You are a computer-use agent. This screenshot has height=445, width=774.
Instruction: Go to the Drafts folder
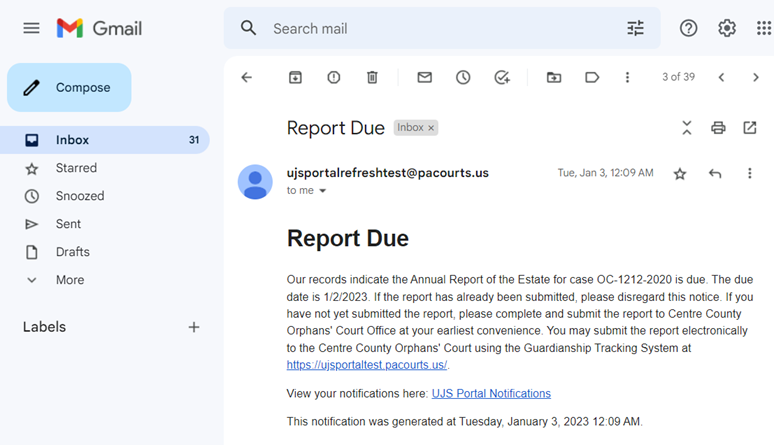click(x=72, y=252)
